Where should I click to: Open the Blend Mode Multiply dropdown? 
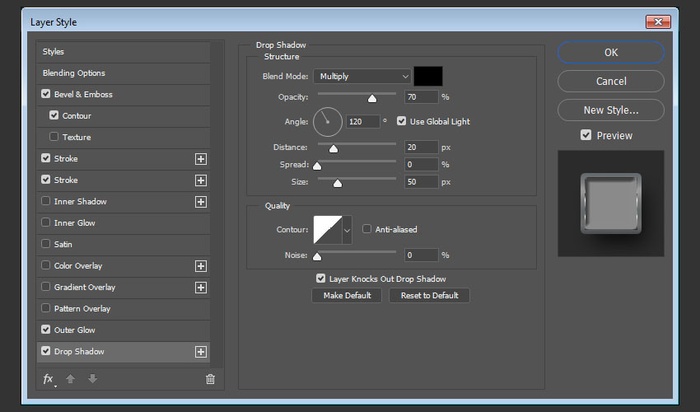click(x=362, y=76)
